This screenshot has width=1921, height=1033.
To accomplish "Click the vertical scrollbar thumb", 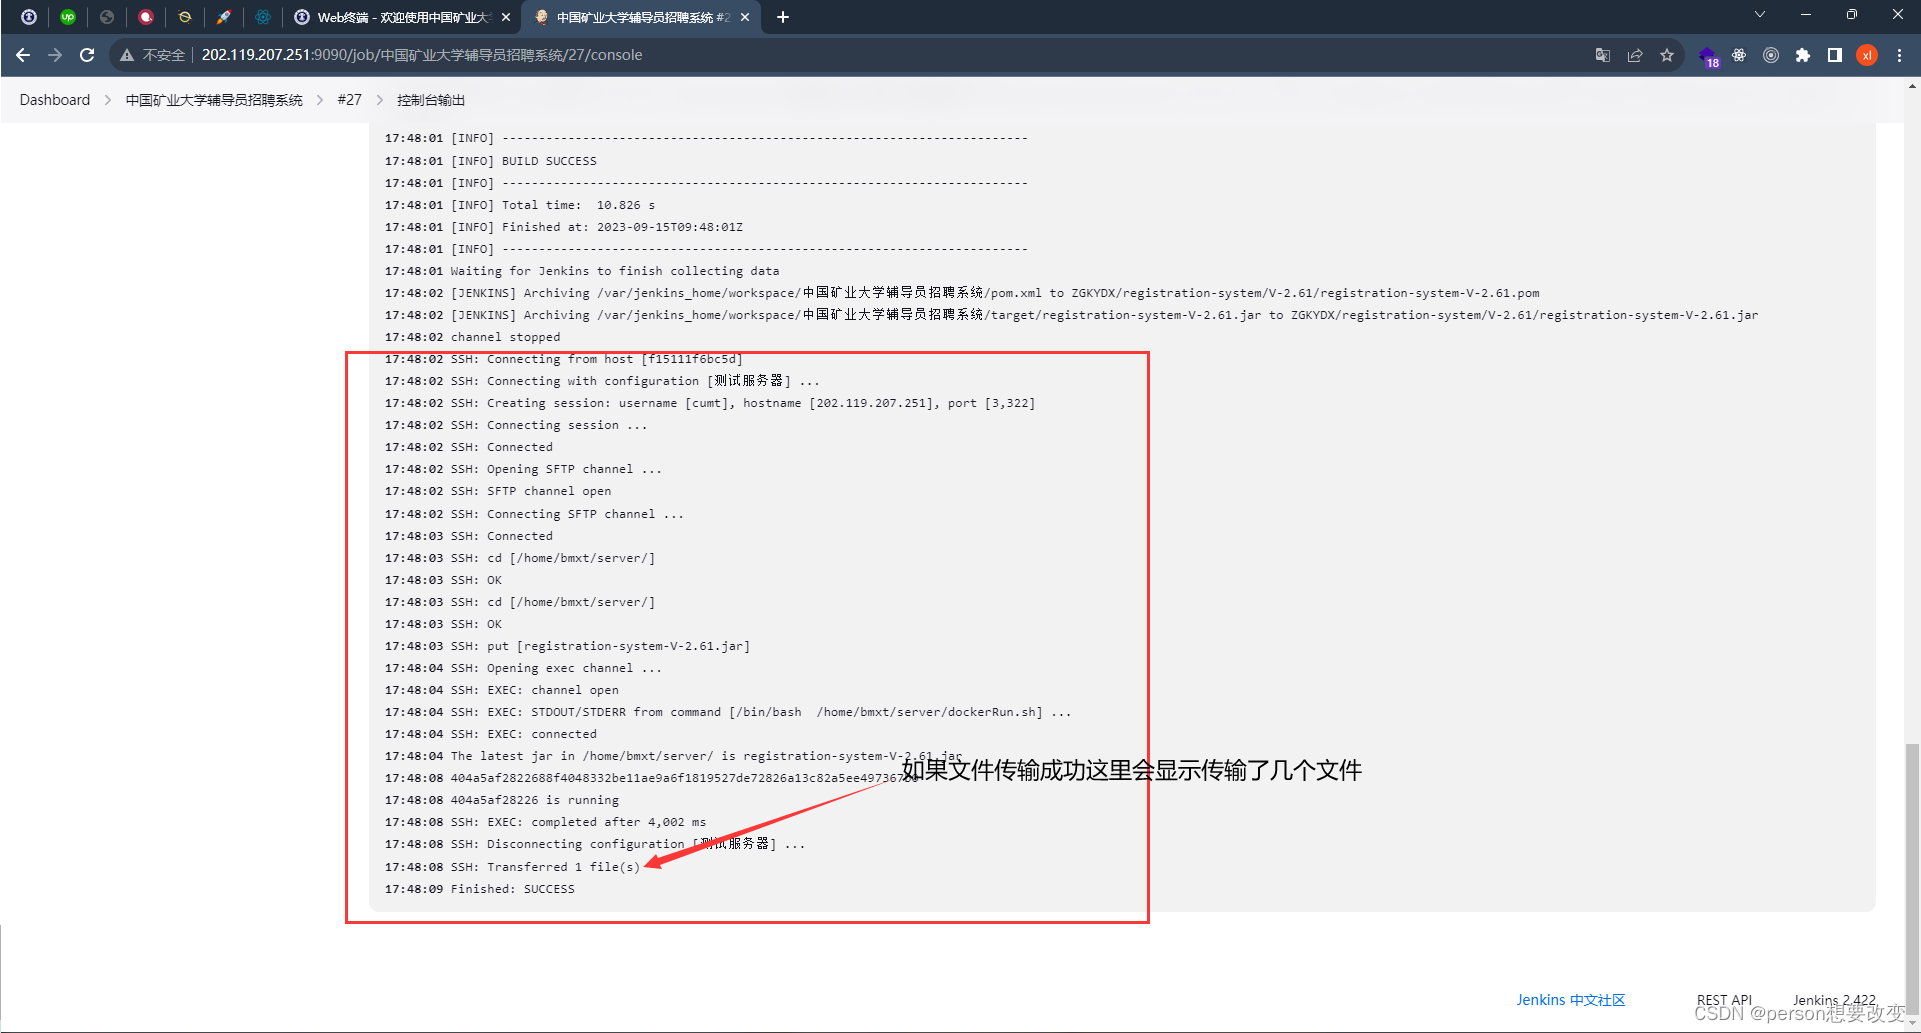I will point(1912,881).
